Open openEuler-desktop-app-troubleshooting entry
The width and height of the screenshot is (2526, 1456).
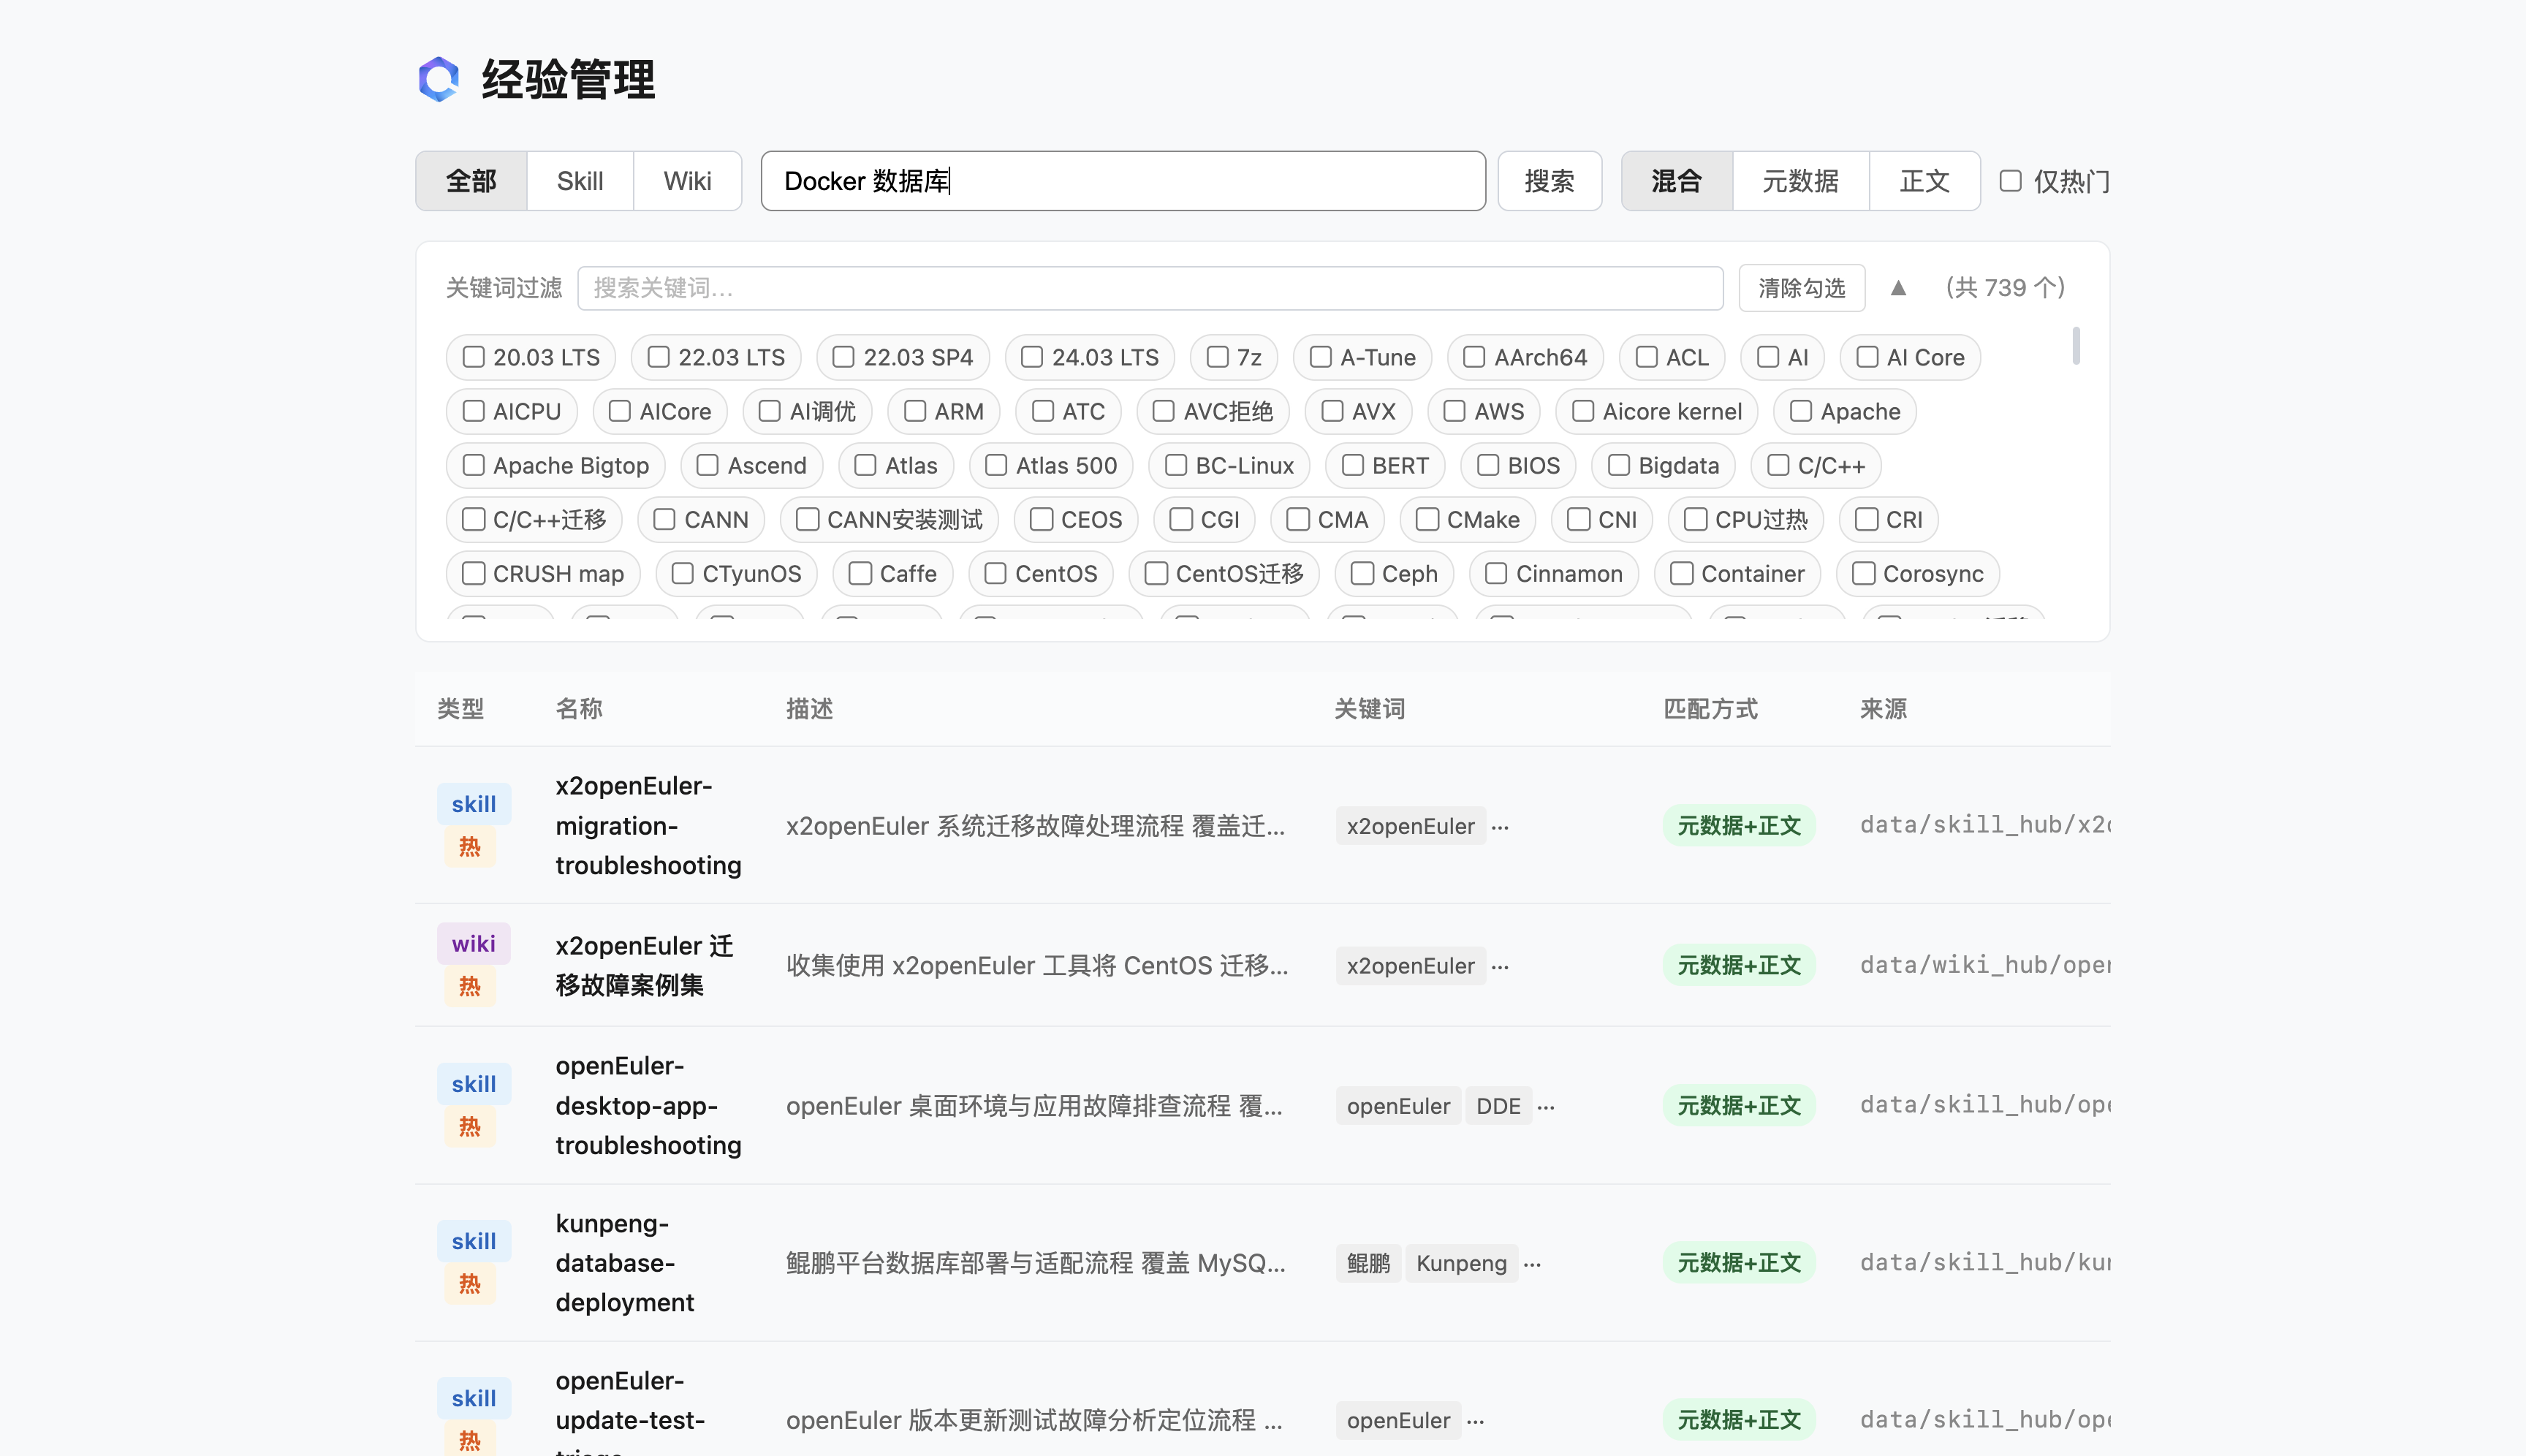(648, 1106)
